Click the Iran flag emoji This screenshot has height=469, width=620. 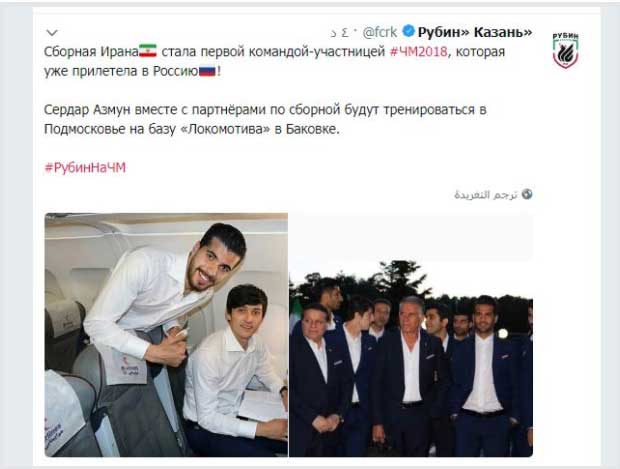148,51
